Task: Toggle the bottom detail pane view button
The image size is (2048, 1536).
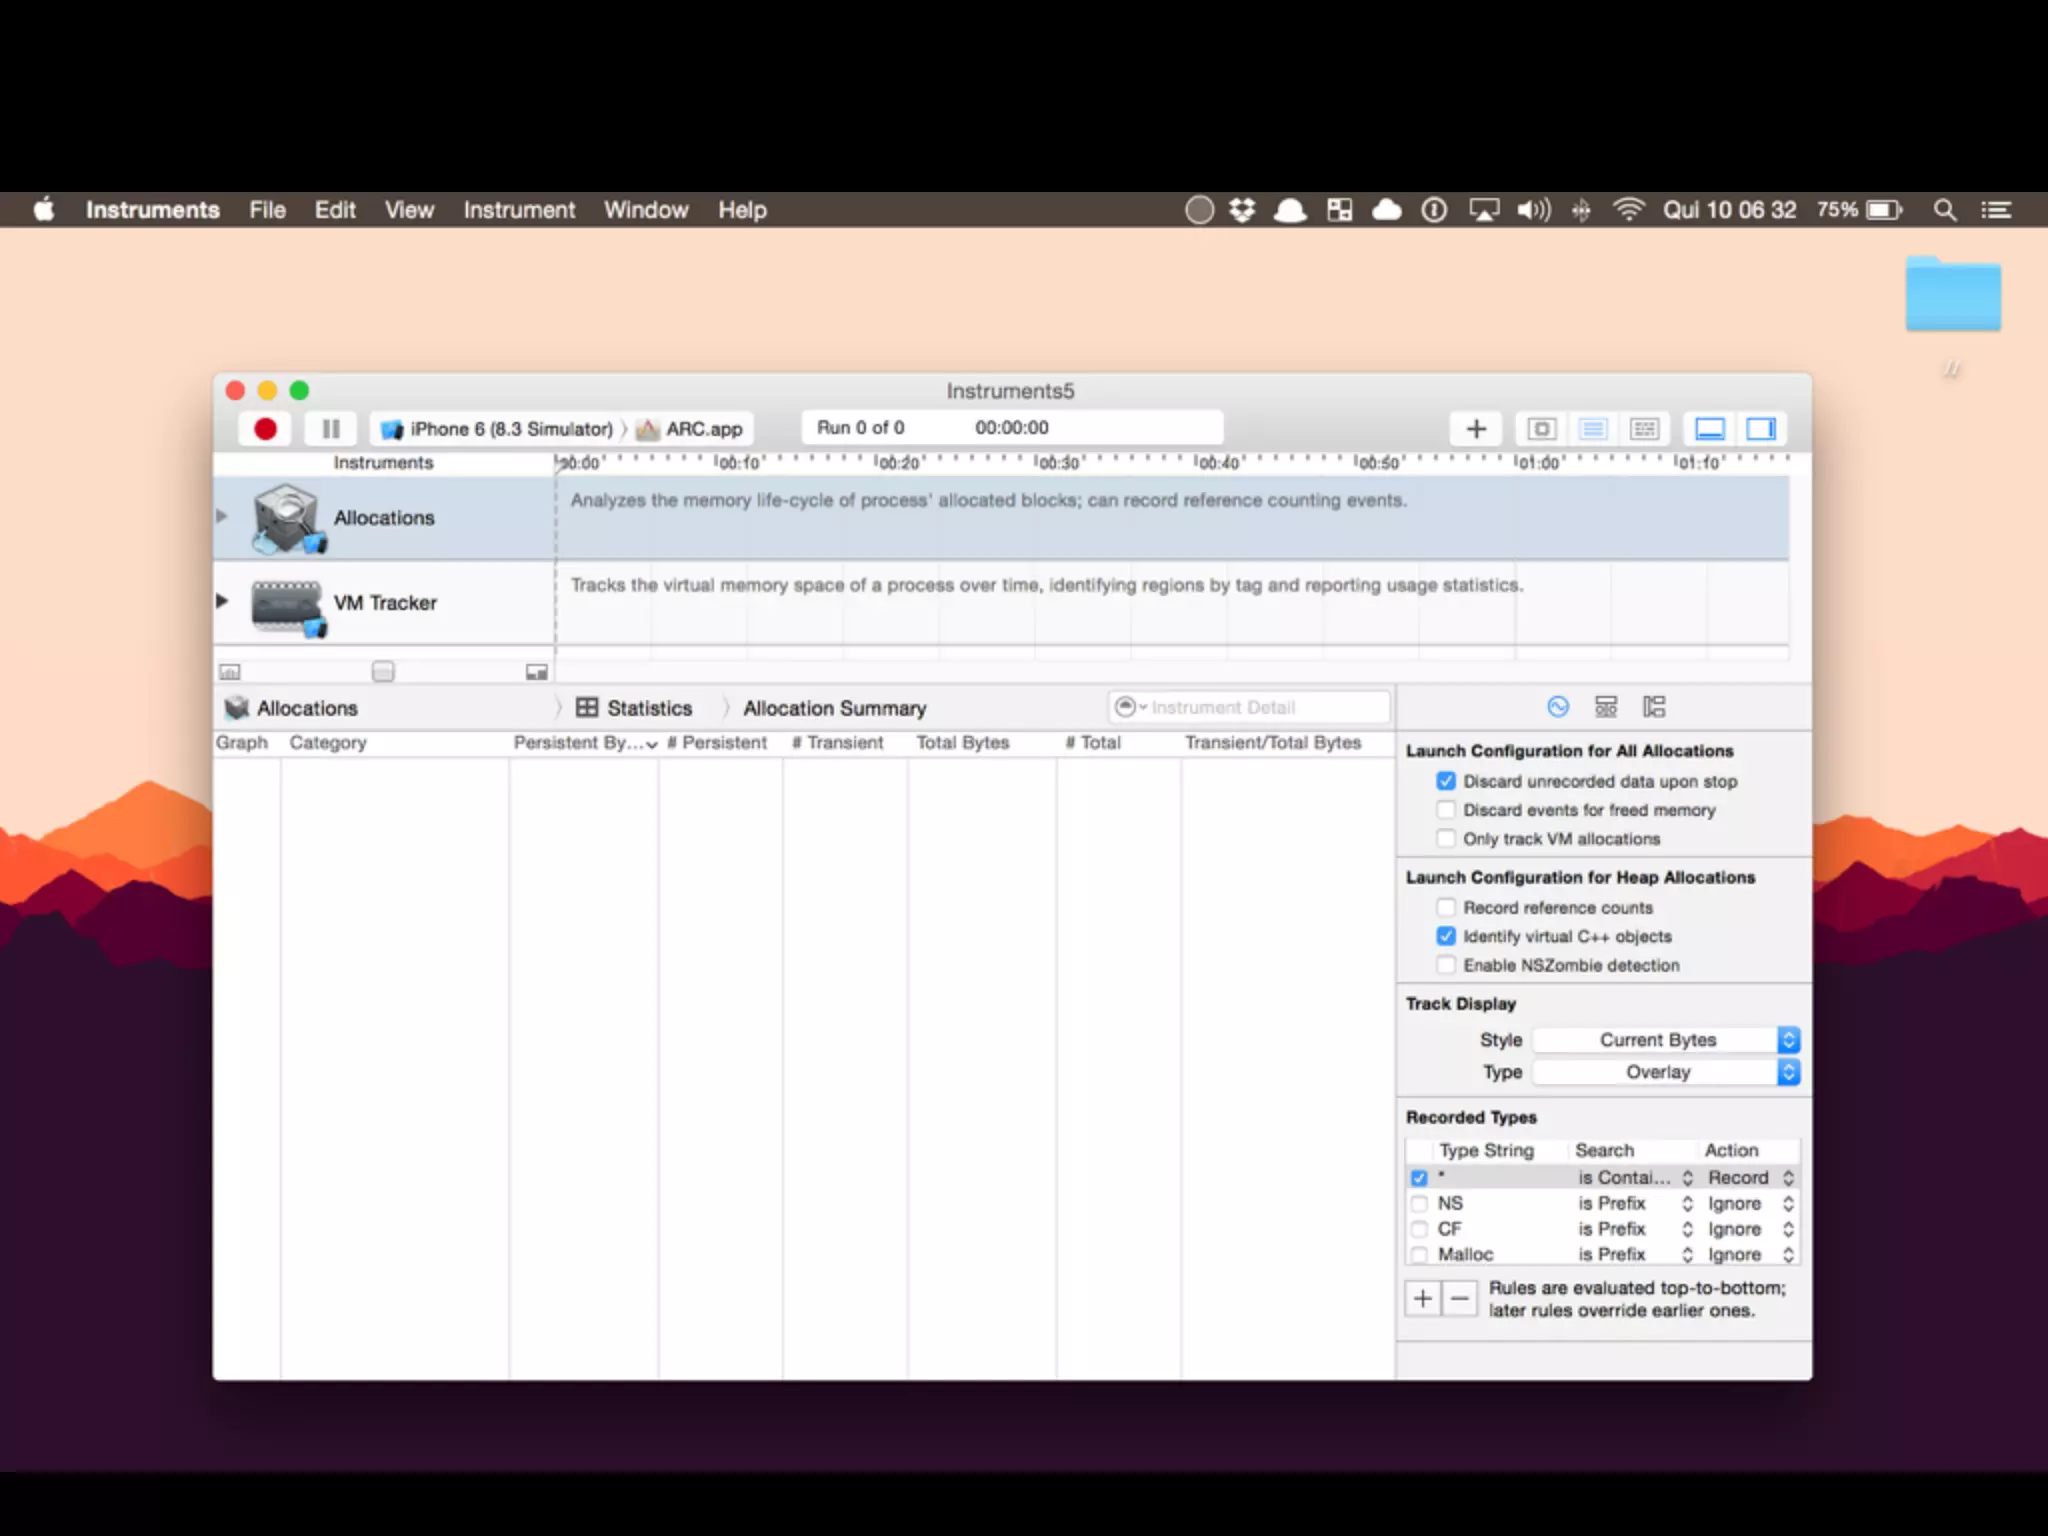Action: coord(1710,429)
